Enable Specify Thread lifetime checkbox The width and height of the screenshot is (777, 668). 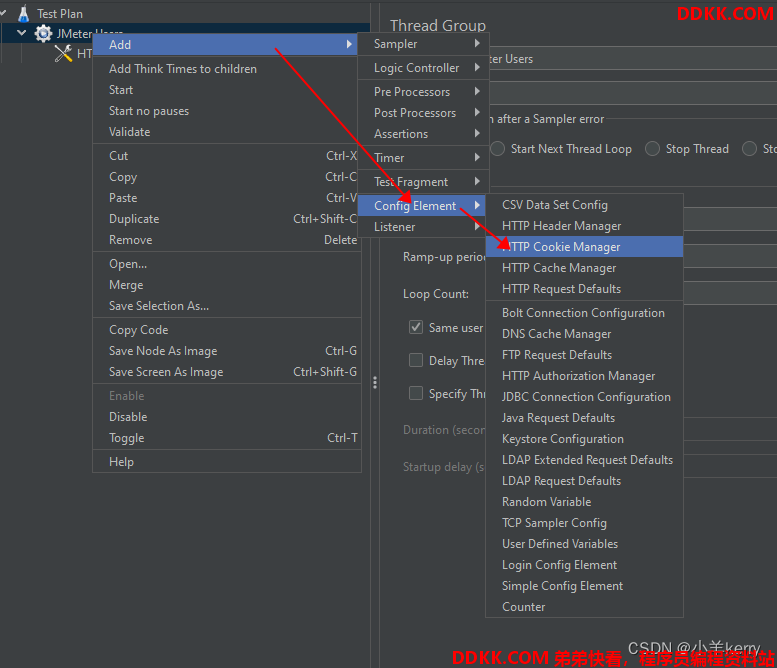tap(416, 393)
